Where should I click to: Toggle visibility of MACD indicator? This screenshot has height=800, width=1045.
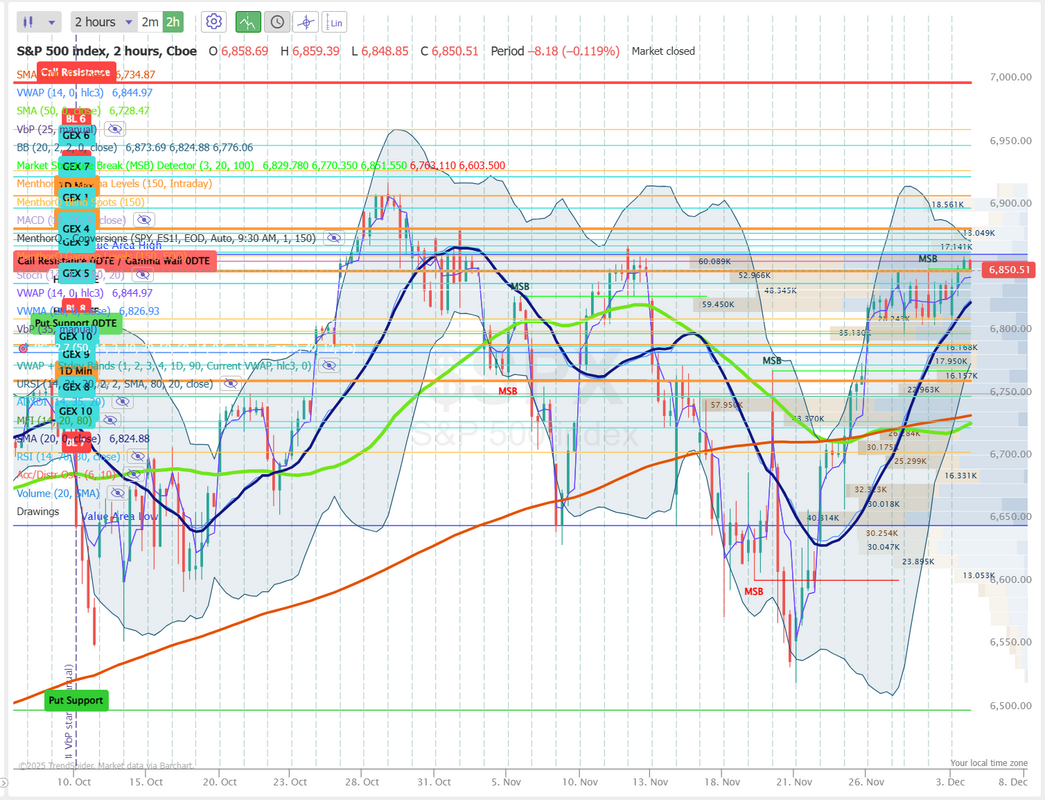[141, 220]
